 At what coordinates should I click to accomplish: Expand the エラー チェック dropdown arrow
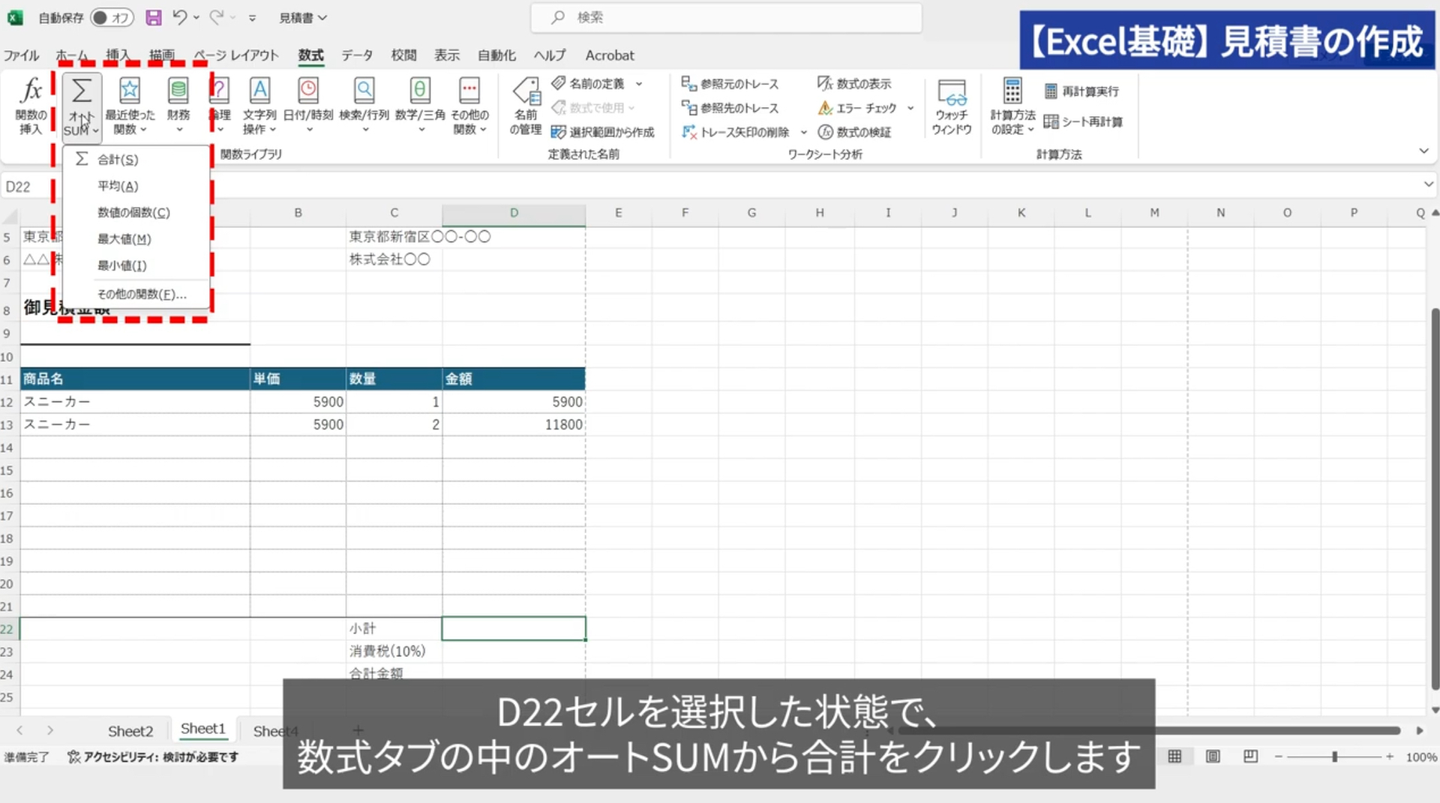910,108
